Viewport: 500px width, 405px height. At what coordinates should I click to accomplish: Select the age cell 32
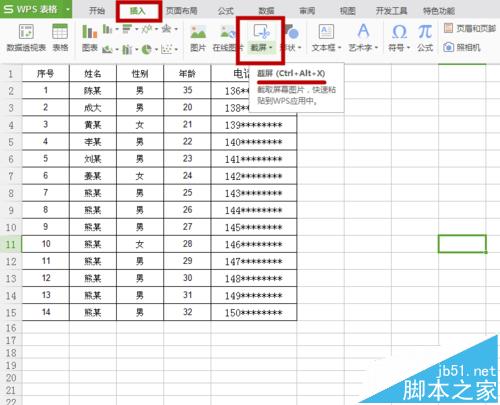pyautogui.click(x=187, y=312)
